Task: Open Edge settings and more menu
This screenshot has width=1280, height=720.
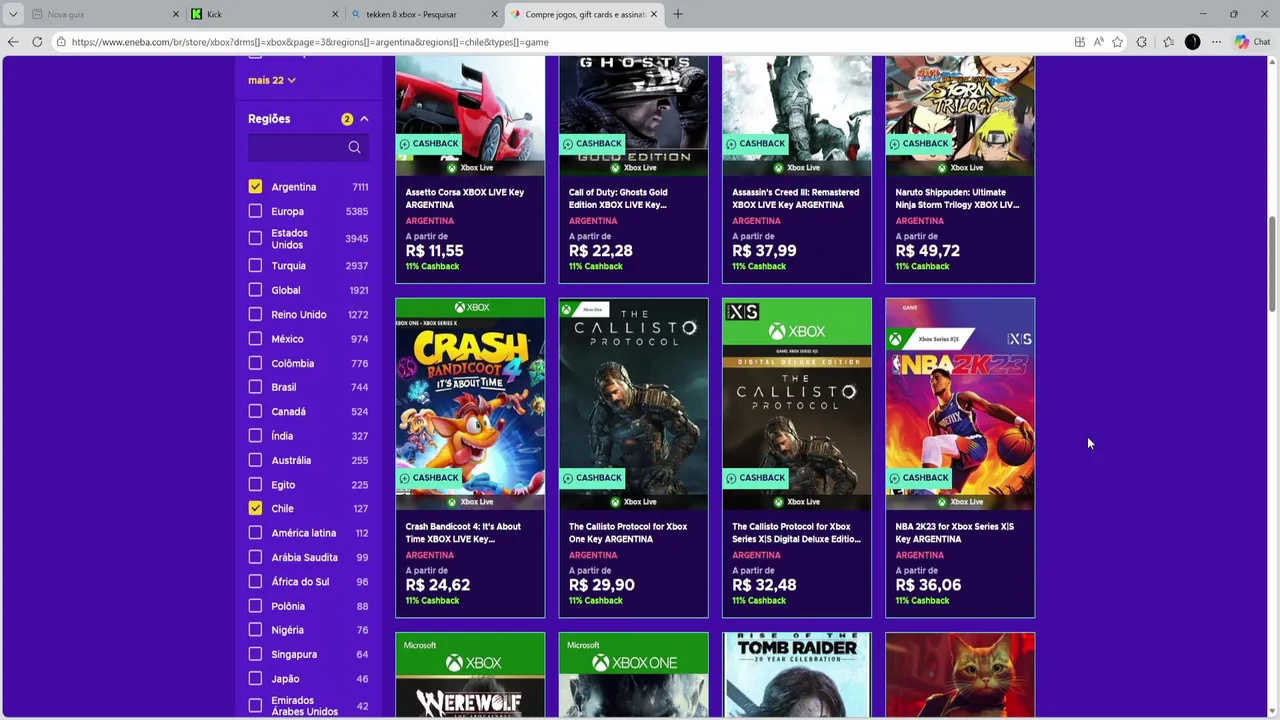Action: click(1216, 42)
